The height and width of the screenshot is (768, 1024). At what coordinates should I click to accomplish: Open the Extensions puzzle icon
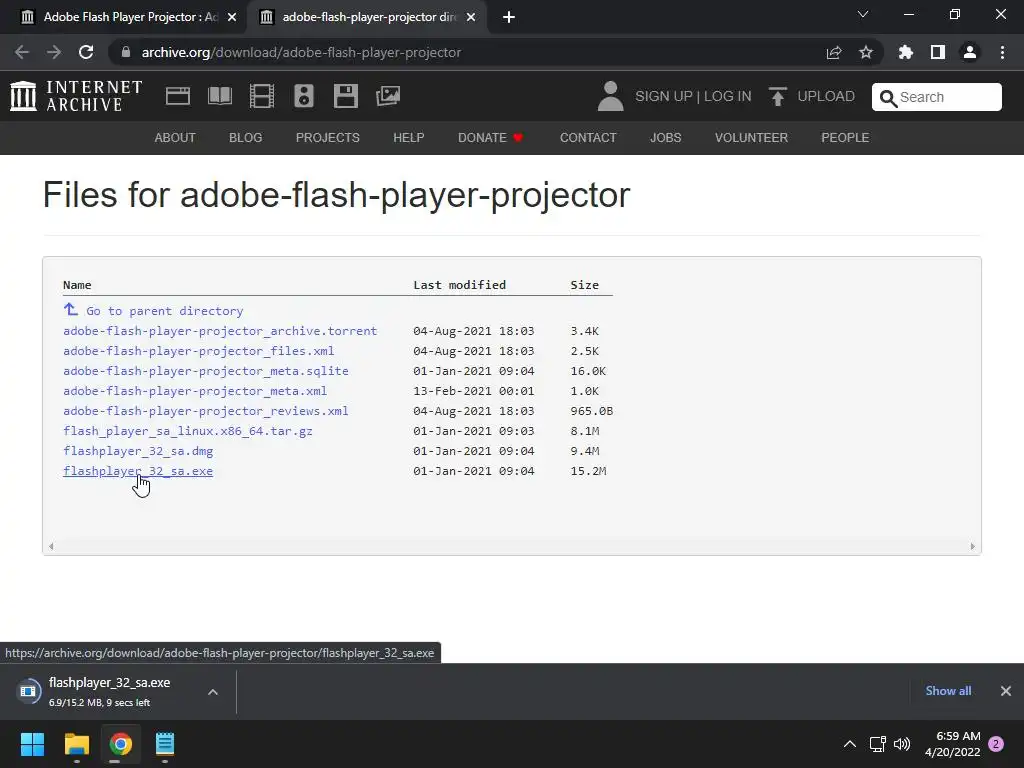(906, 52)
